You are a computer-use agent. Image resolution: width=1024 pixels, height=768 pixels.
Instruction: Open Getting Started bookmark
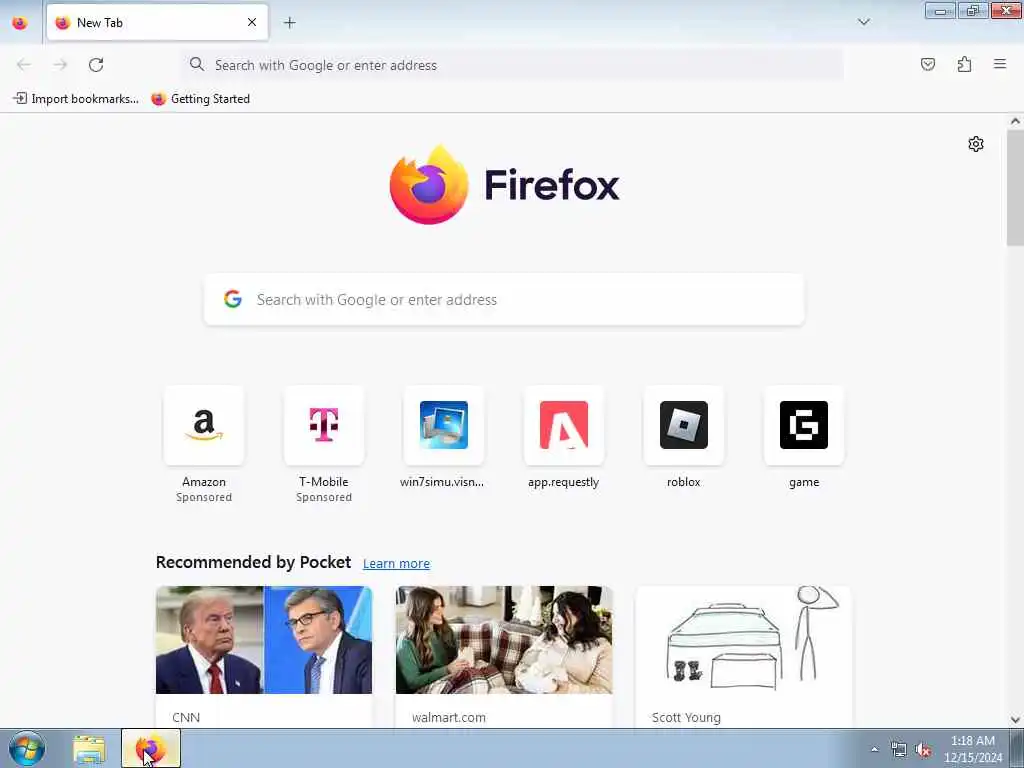(200, 99)
